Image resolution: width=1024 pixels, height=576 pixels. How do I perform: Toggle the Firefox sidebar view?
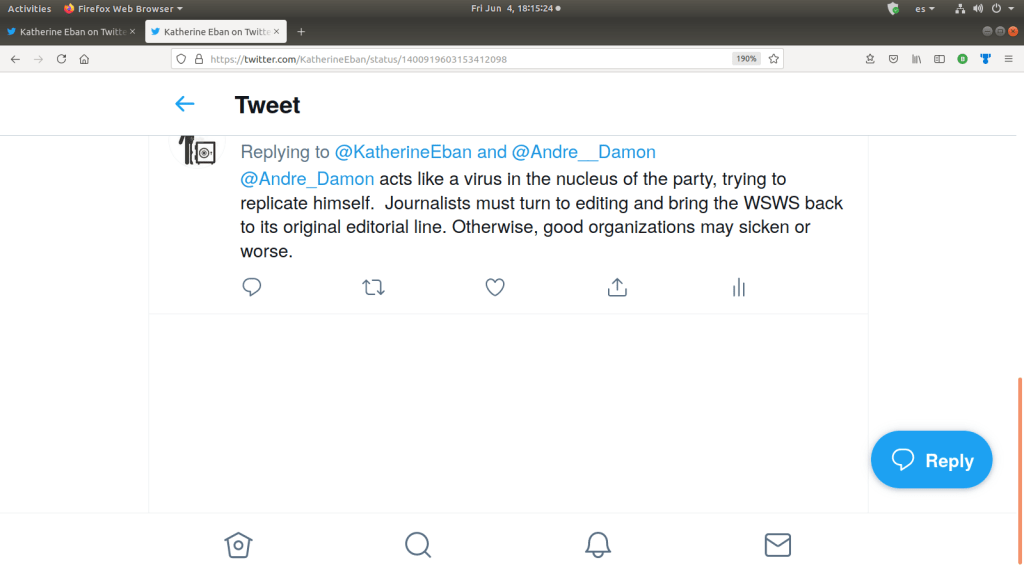pyautogui.click(x=939, y=59)
